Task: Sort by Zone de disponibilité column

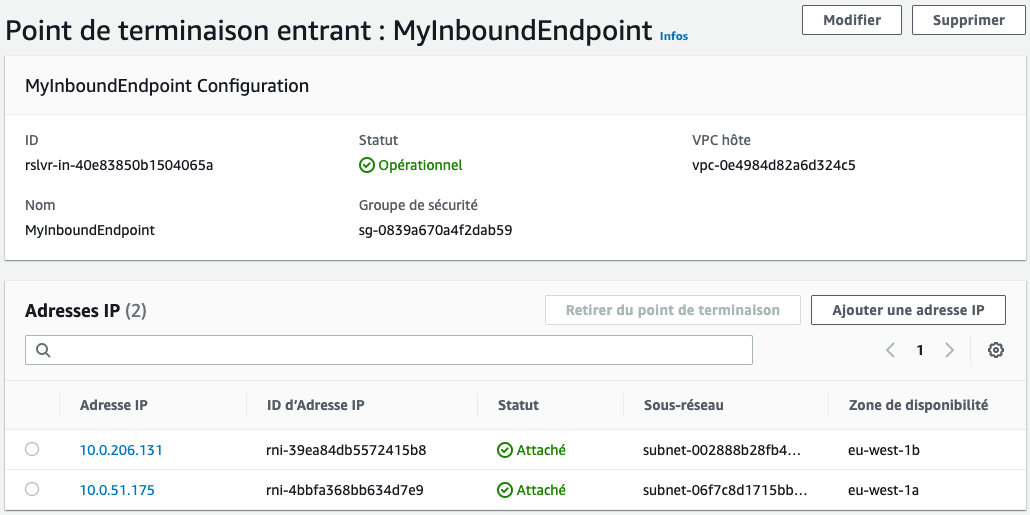Action: coord(918,405)
